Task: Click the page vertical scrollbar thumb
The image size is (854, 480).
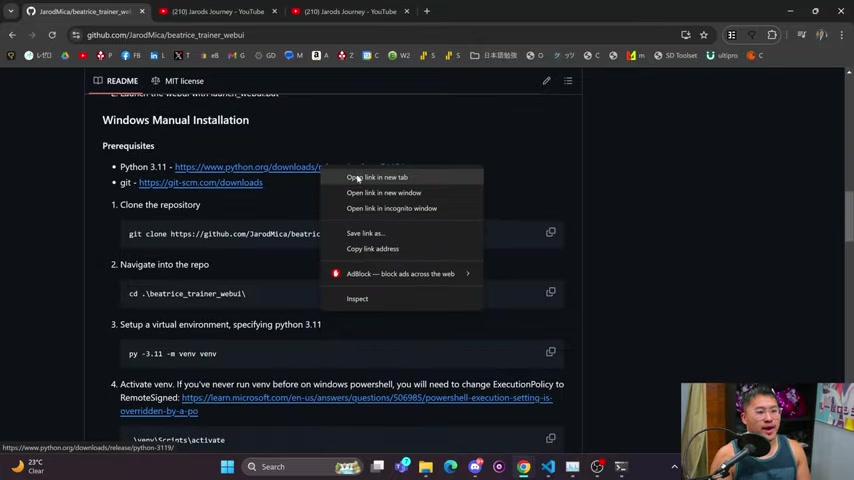Action: point(849,216)
